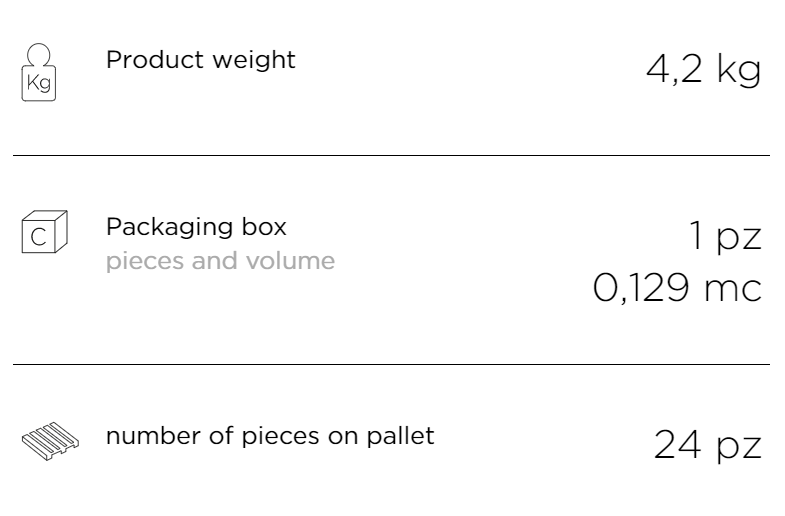The width and height of the screenshot is (785, 516).
Task: Click the digit 1 in the packaging pieces value
Action: (x=696, y=235)
